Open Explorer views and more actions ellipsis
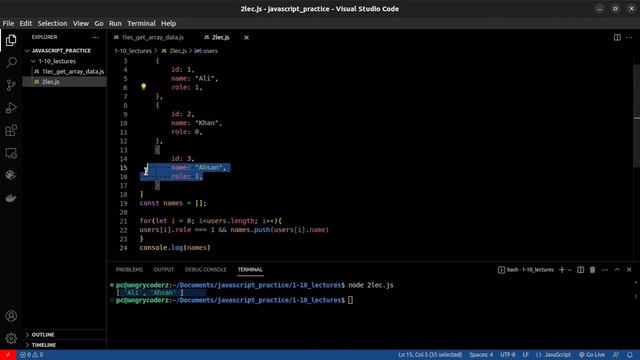Screen dimensions: 640x360 96,37
